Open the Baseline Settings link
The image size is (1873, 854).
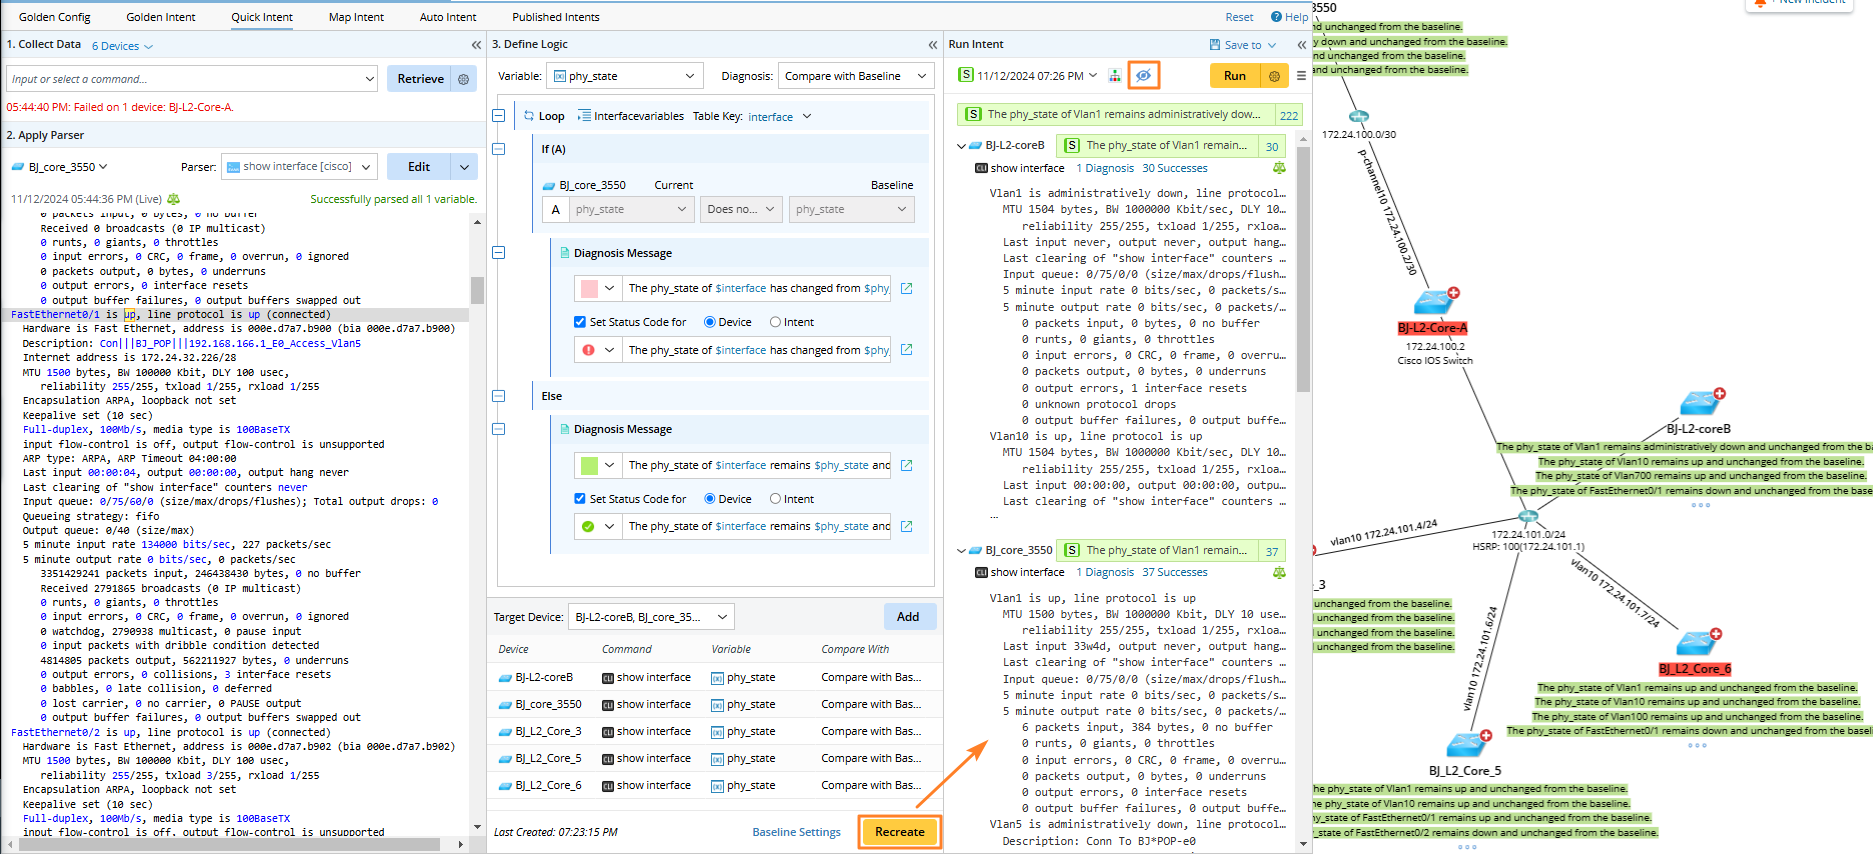point(796,832)
